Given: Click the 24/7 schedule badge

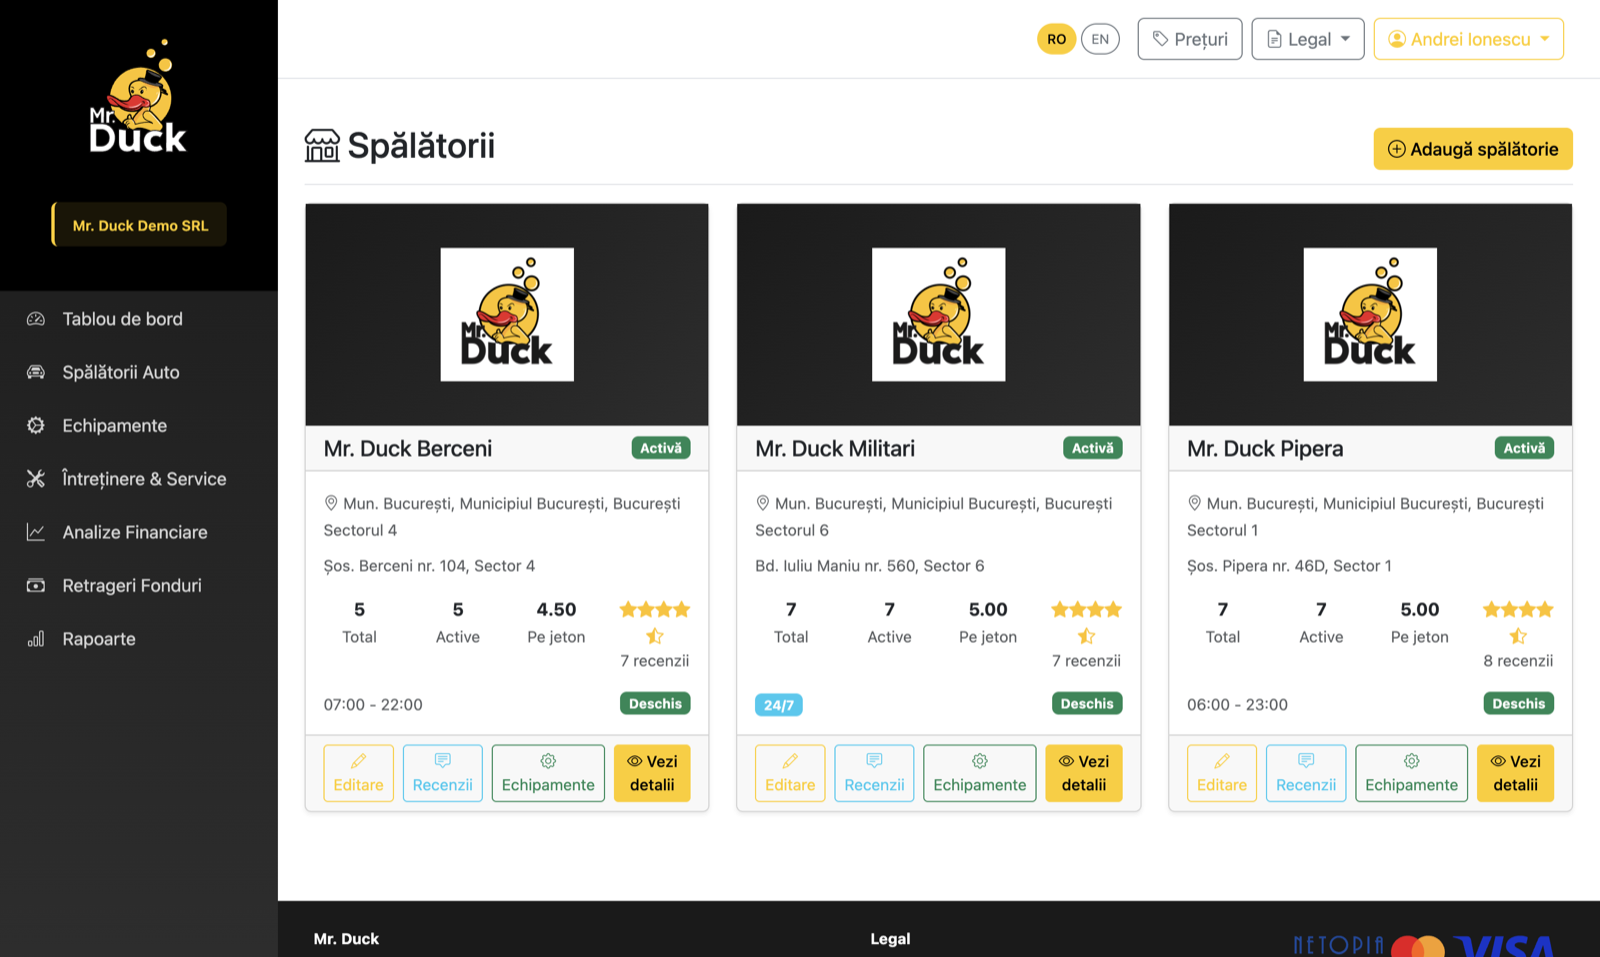Looking at the screenshot, I should [778, 705].
